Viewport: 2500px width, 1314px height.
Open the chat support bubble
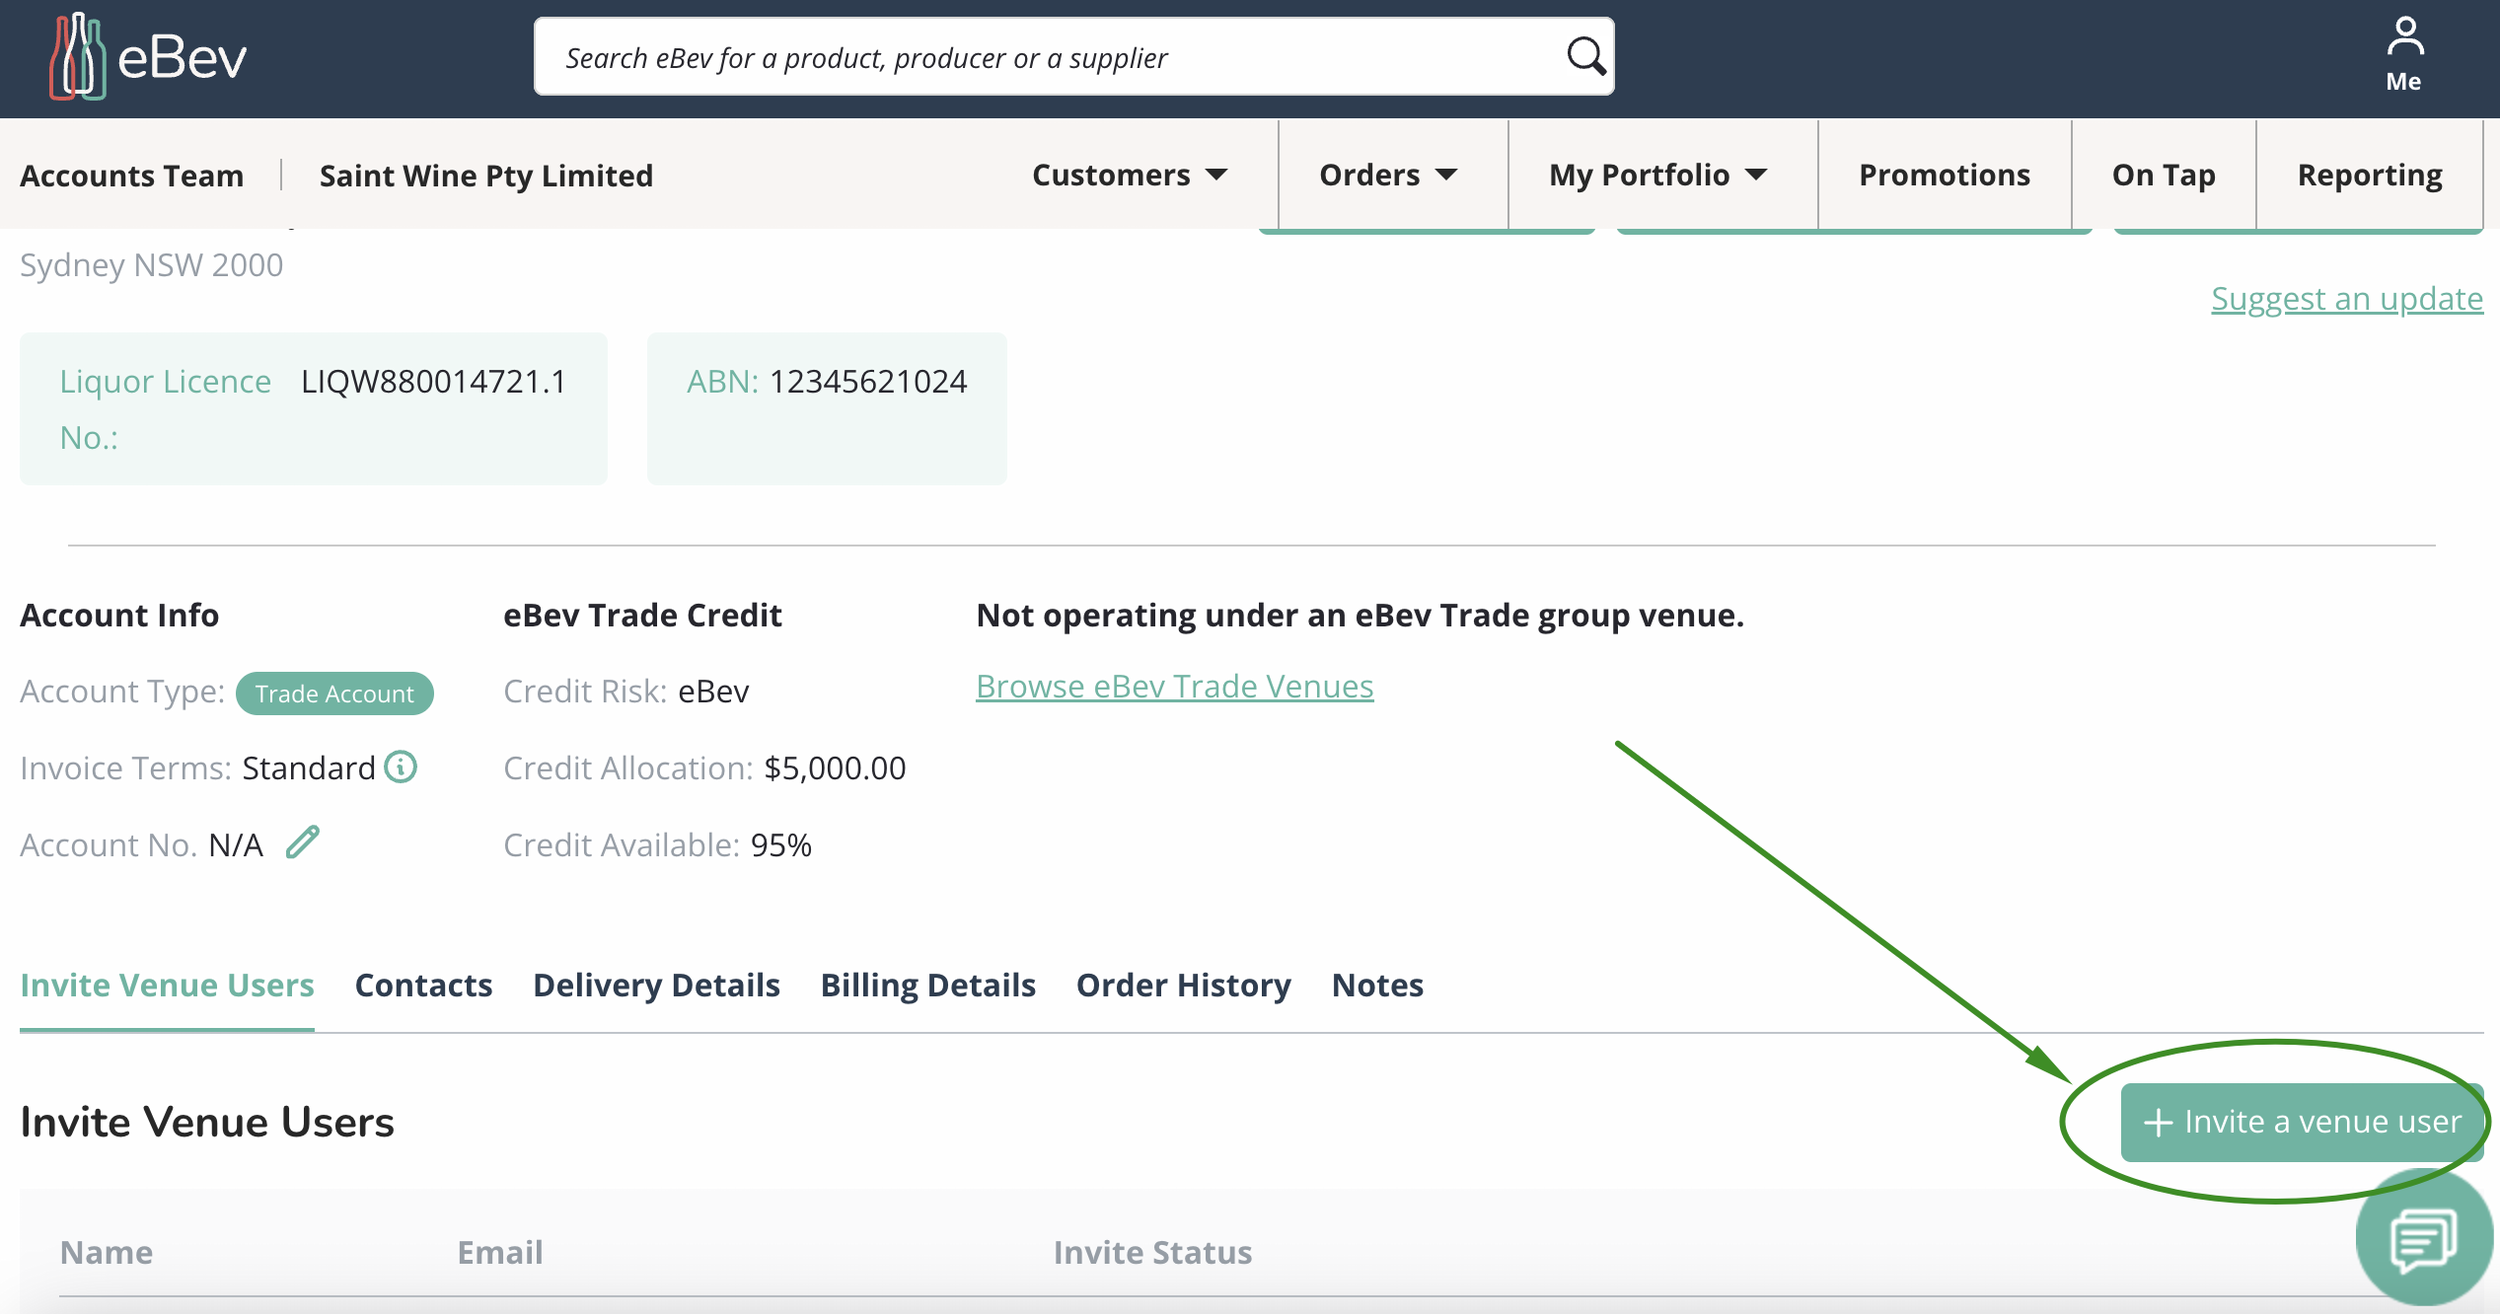coord(2423,1240)
